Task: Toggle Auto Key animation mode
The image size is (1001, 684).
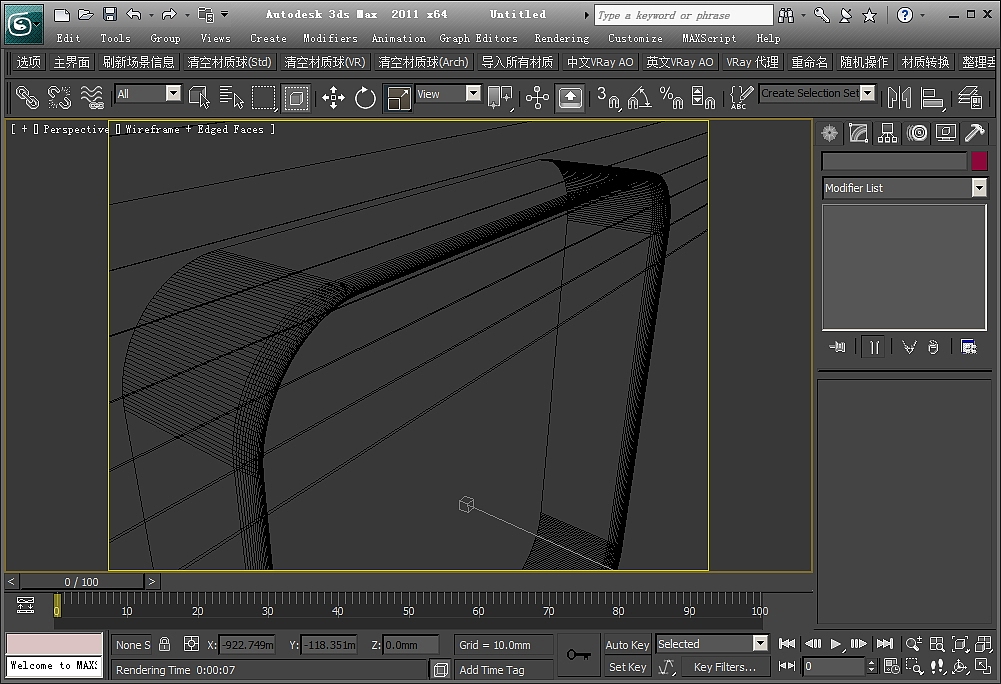Action: tap(627, 645)
